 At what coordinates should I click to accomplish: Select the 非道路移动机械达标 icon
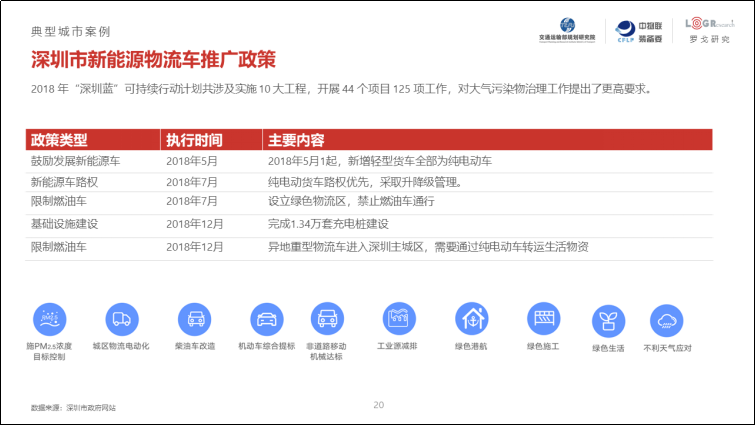[326, 319]
